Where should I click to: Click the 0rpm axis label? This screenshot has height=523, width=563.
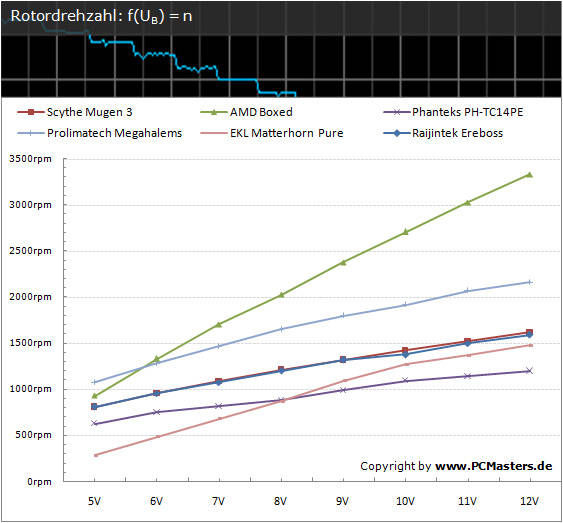(39, 482)
